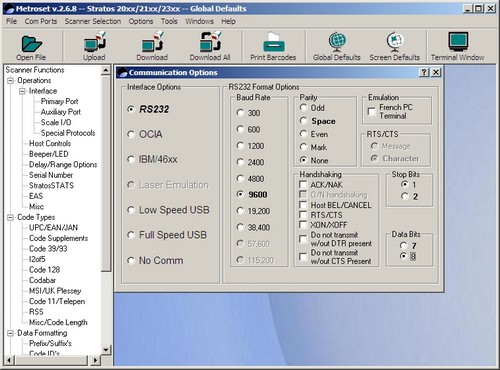Screen dimensions: 500x370
Task: Select the RS232 interface option
Action: tap(131, 109)
